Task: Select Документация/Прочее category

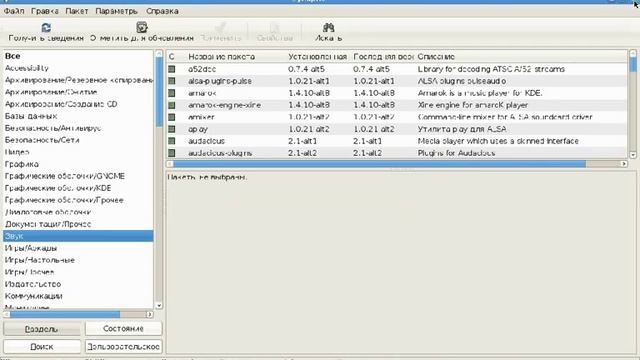Action: point(78,224)
